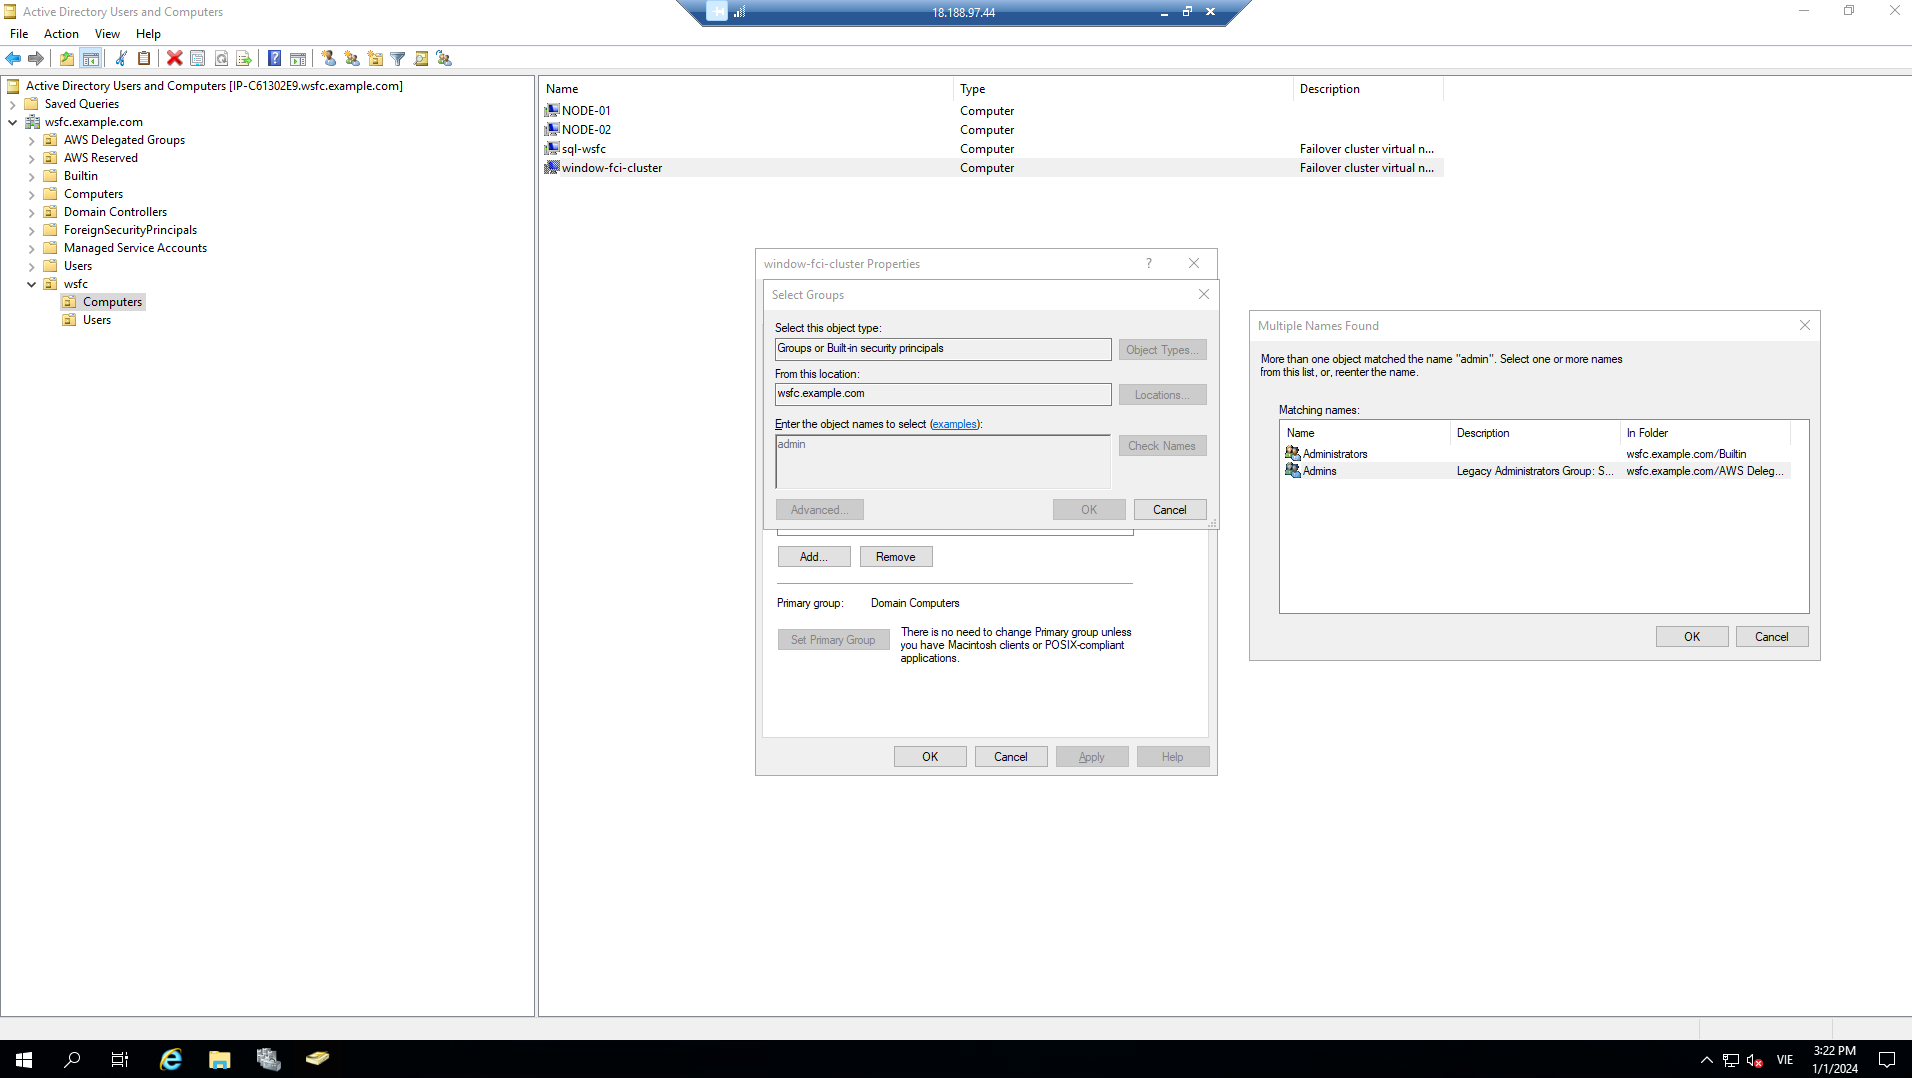The image size is (1912, 1078).
Task: Open Help with the question mark icon
Action: pos(274,58)
